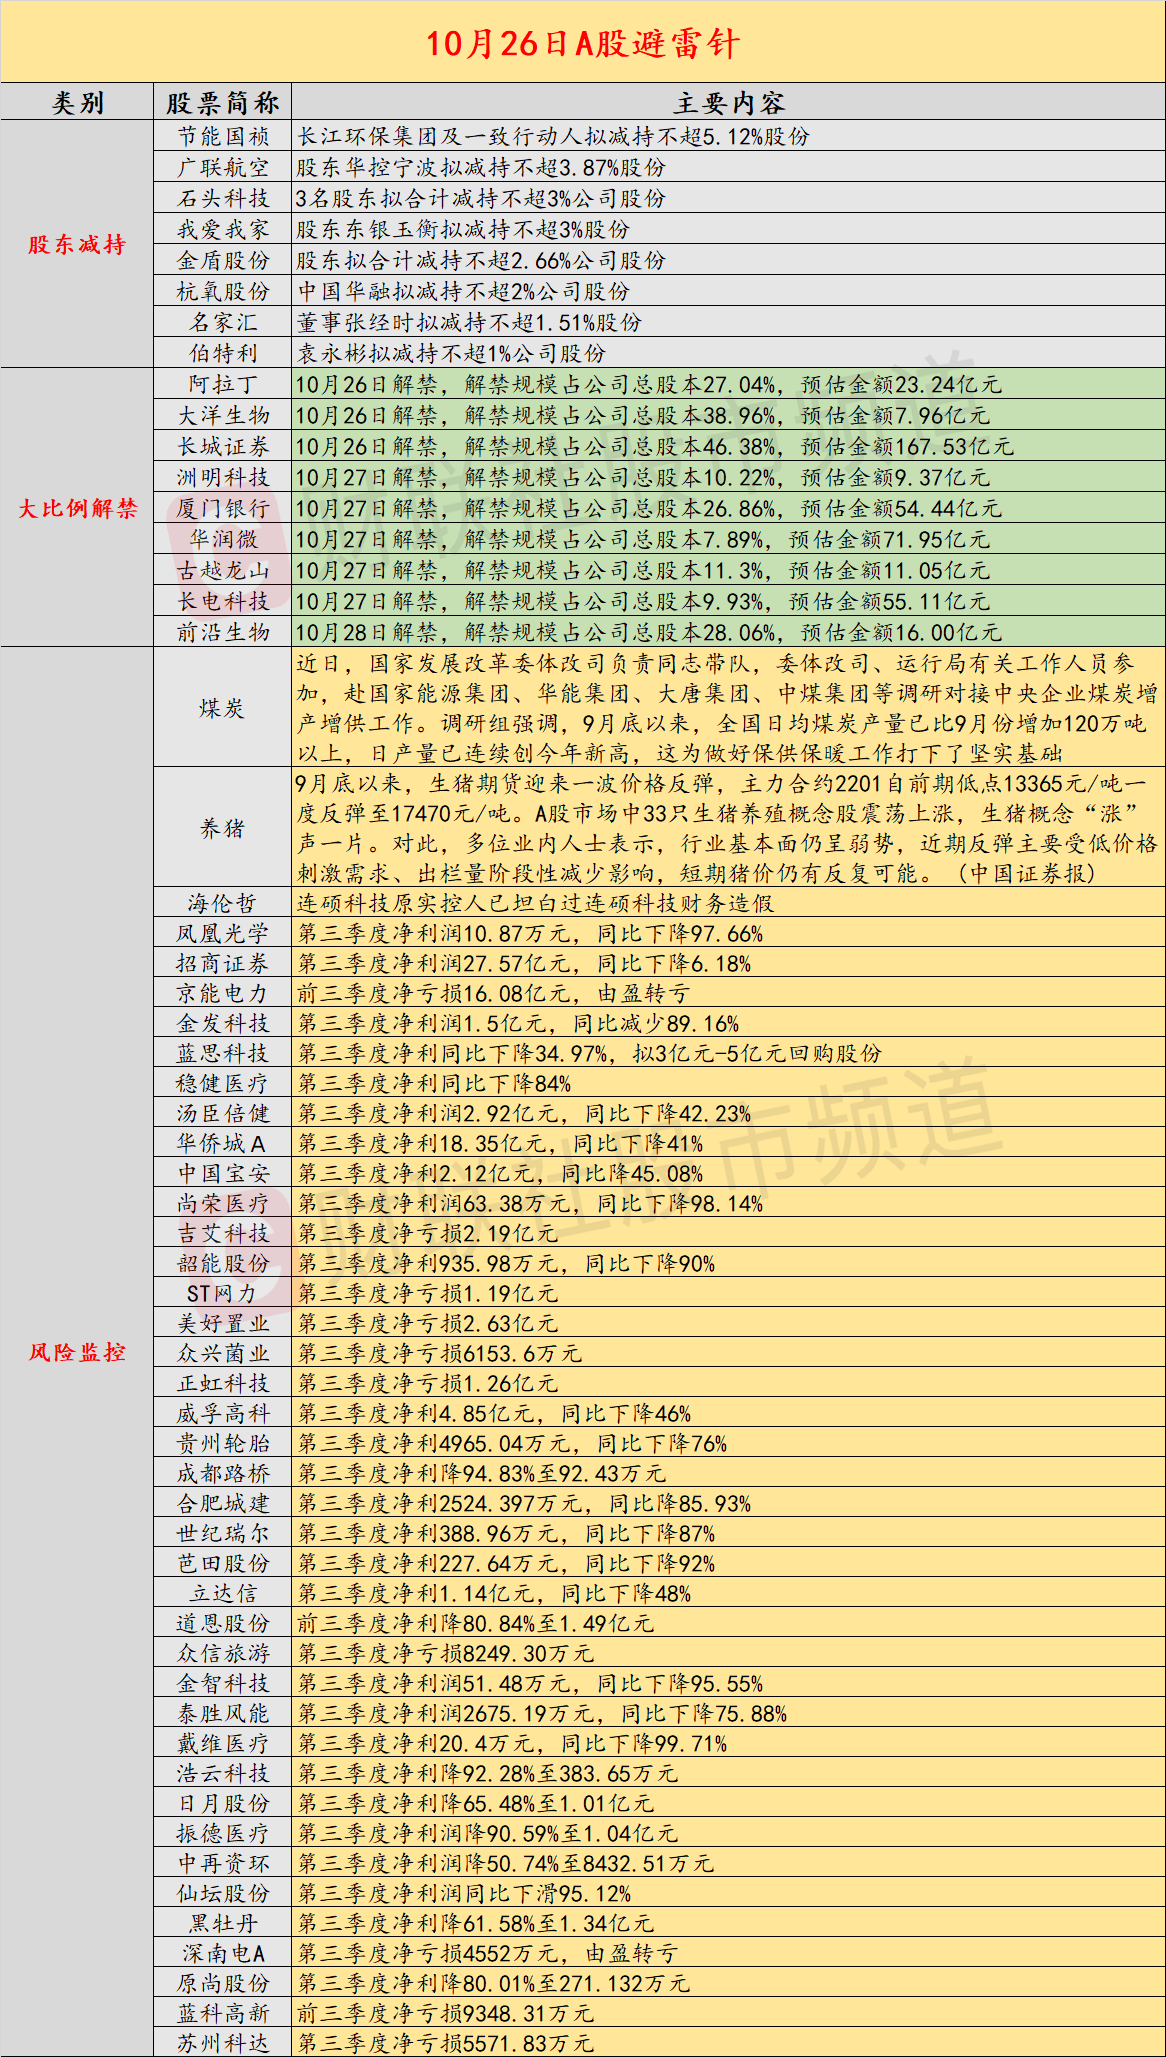Viewport: 1166px width, 2057px height.
Task: Select the 大洋生物 stock cell
Action: pos(223,415)
